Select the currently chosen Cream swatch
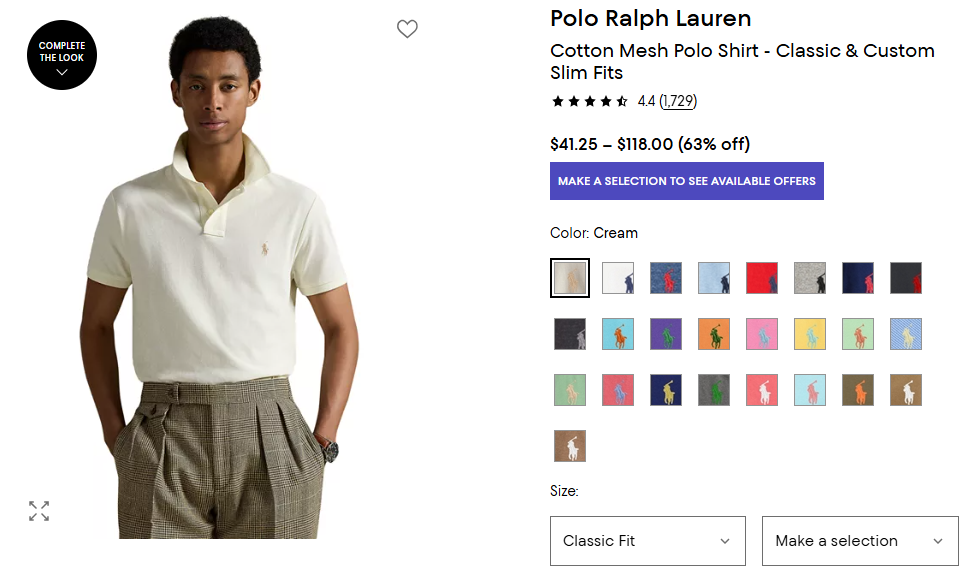 tap(570, 278)
